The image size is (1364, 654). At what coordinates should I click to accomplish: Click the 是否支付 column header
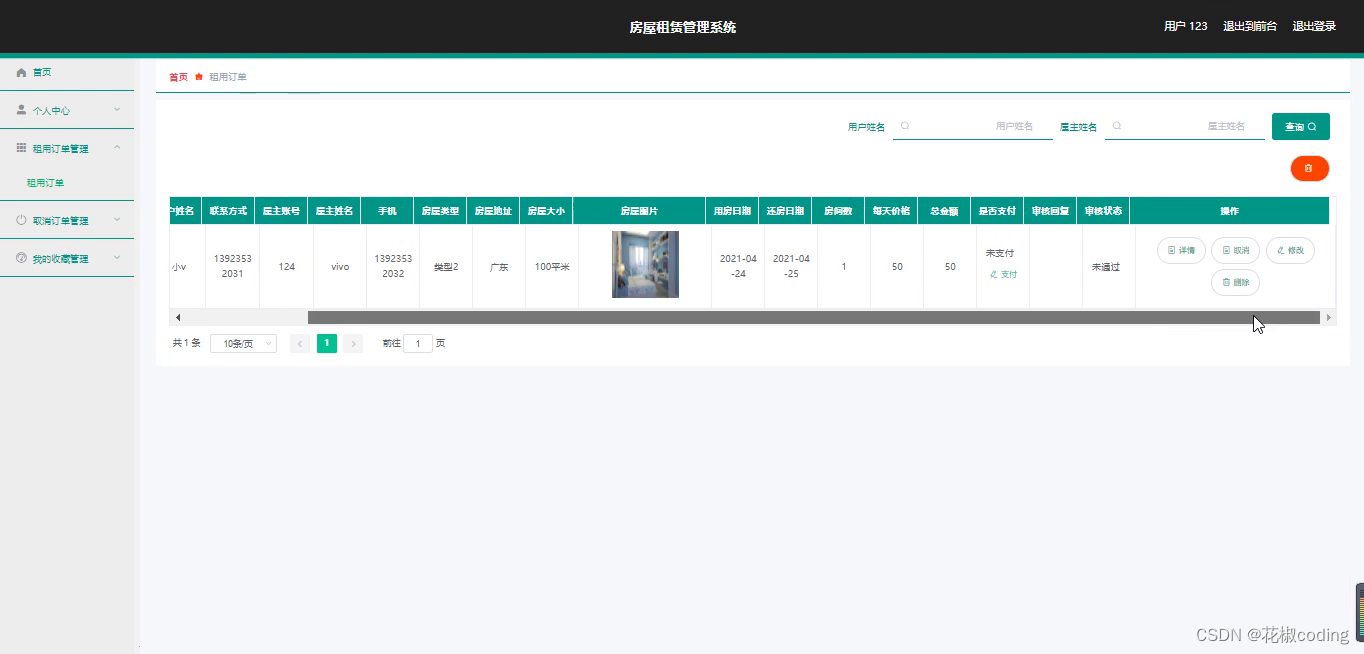[x=997, y=211]
